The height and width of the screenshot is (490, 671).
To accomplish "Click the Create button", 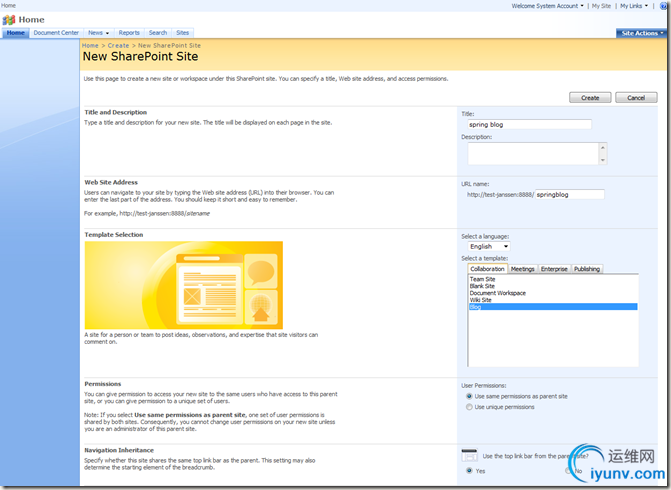I will point(590,98).
